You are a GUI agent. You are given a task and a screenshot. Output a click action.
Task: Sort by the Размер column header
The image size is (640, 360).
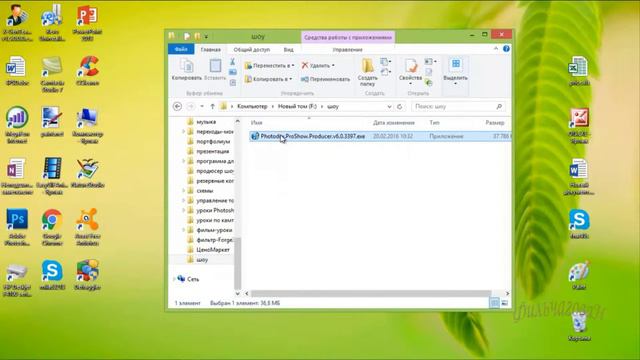(x=495, y=122)
